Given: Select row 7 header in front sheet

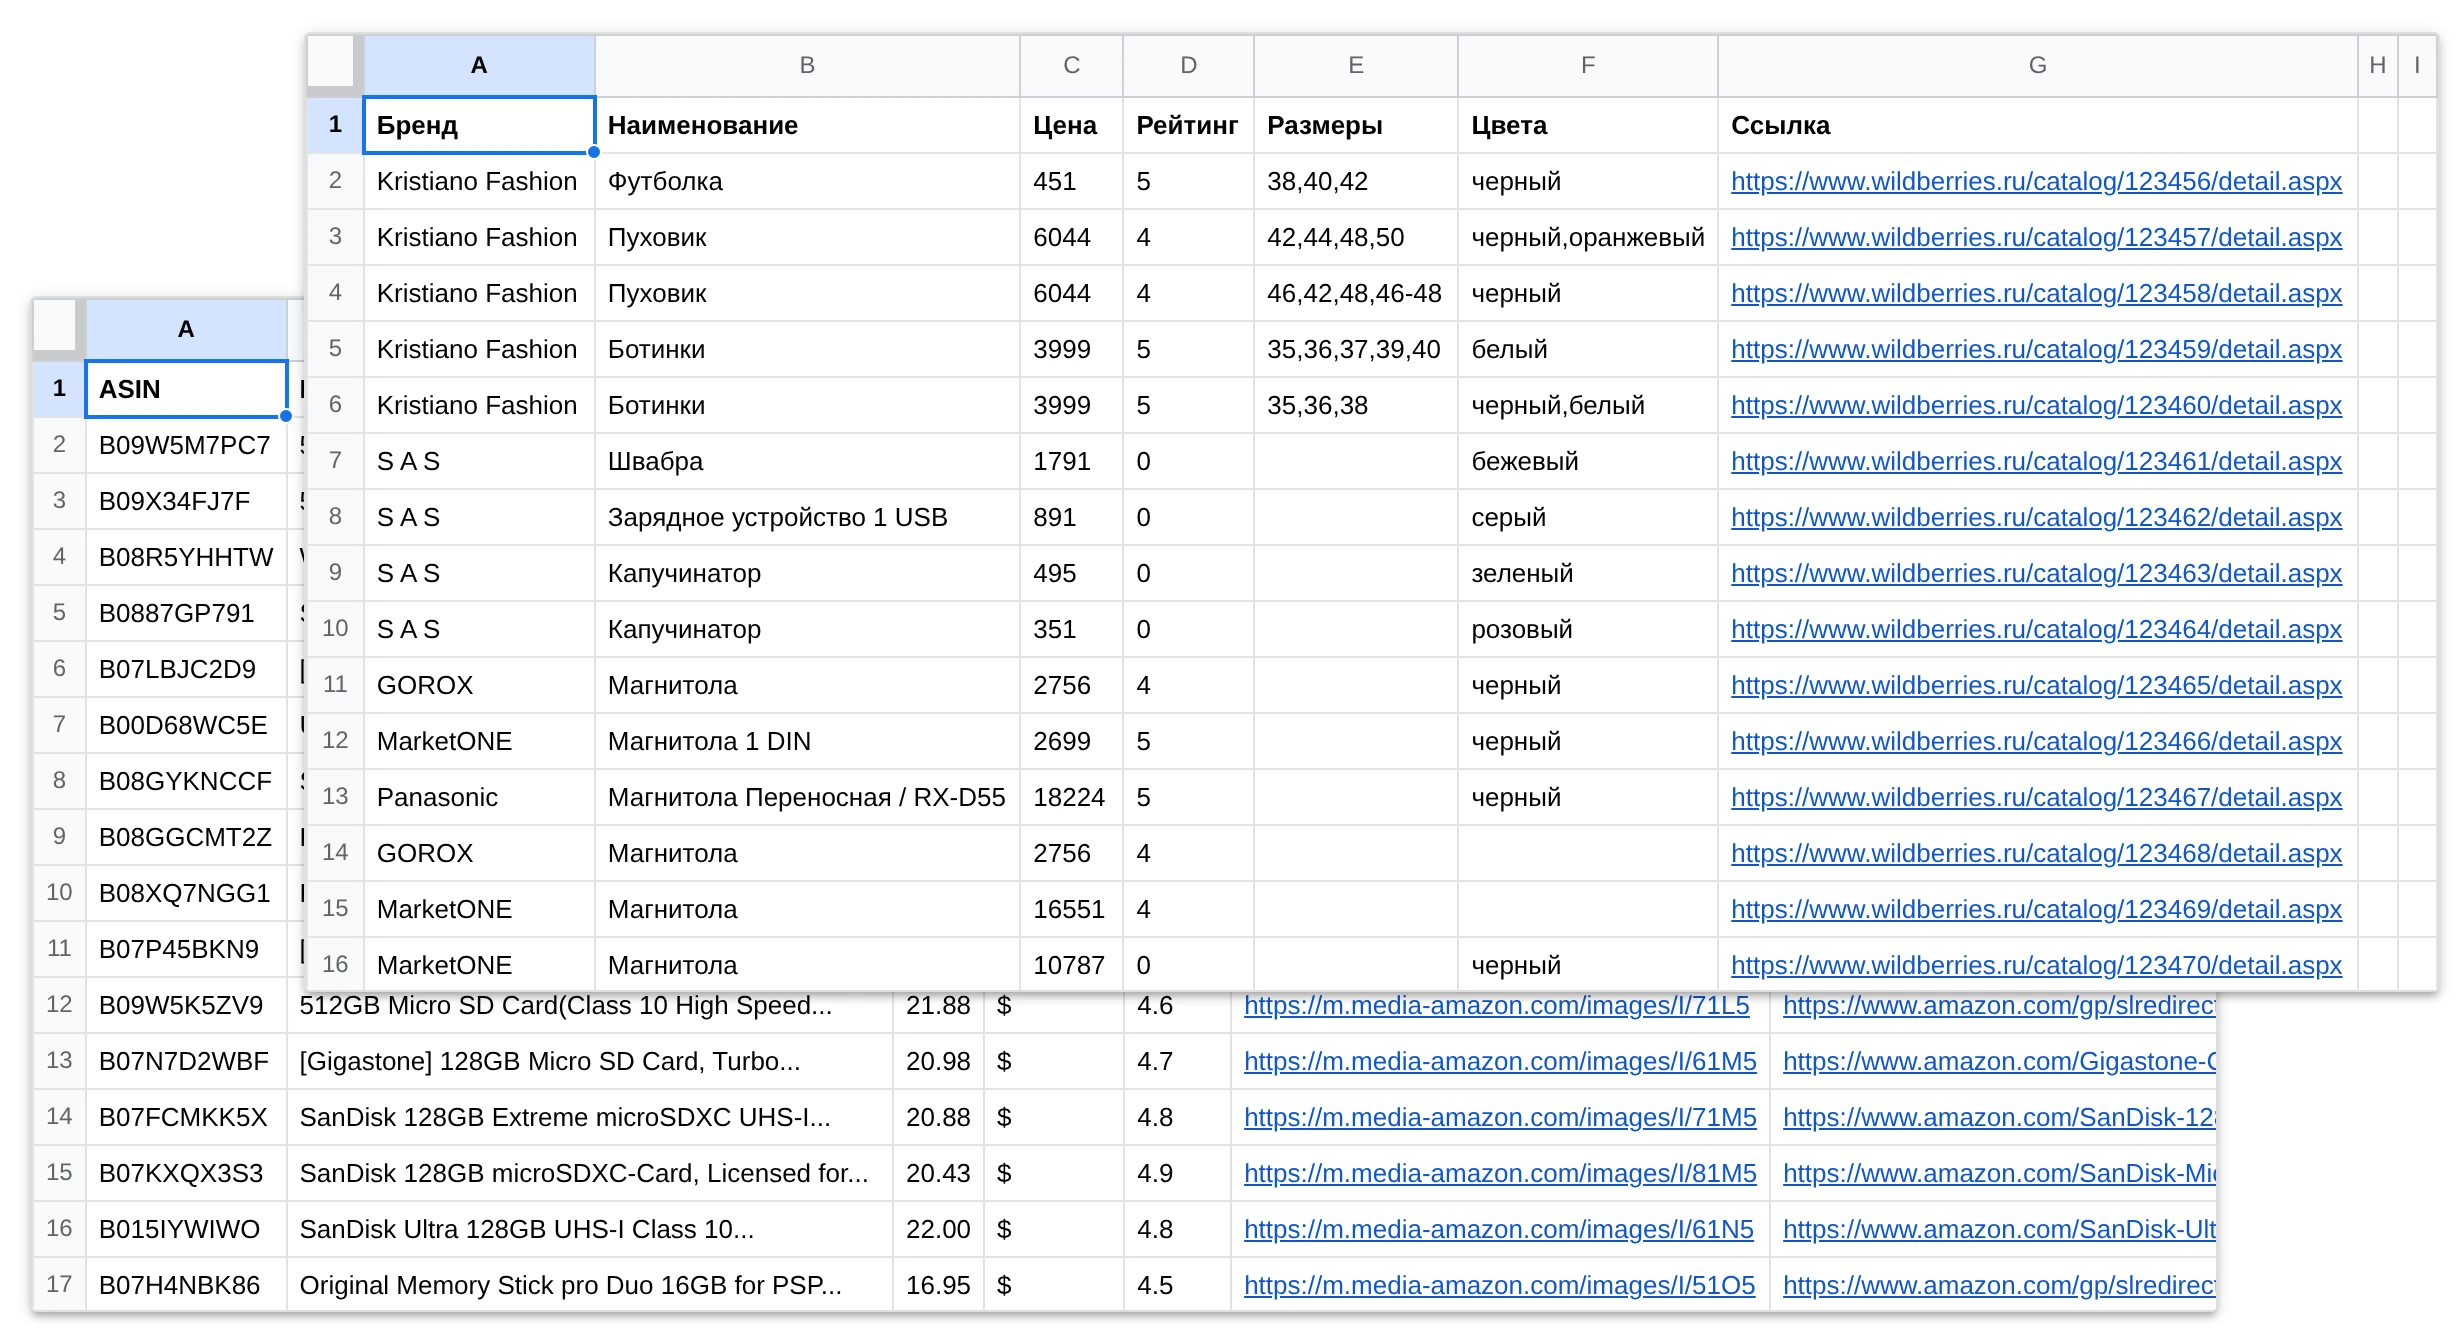Looking at the screenshot, I should click(335, 461).
